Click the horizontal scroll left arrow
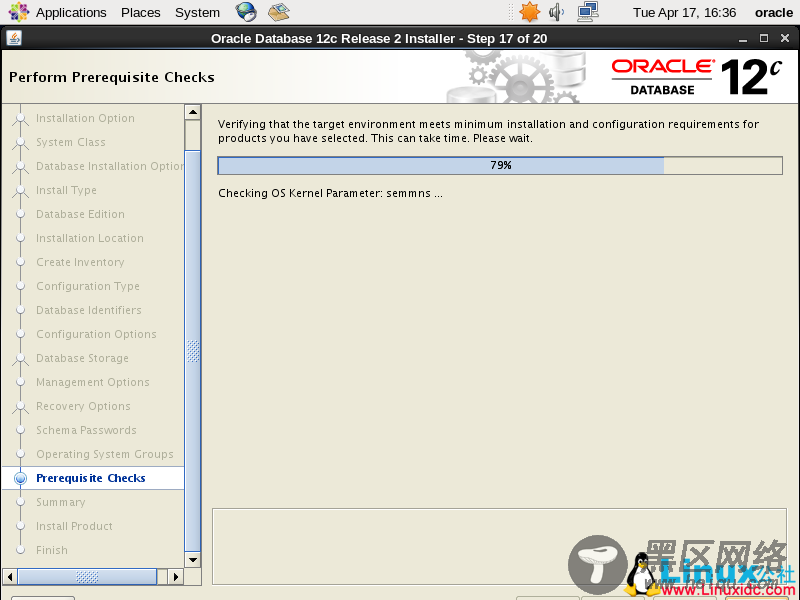This screenshot has width=800, height=600. (10, 577)
